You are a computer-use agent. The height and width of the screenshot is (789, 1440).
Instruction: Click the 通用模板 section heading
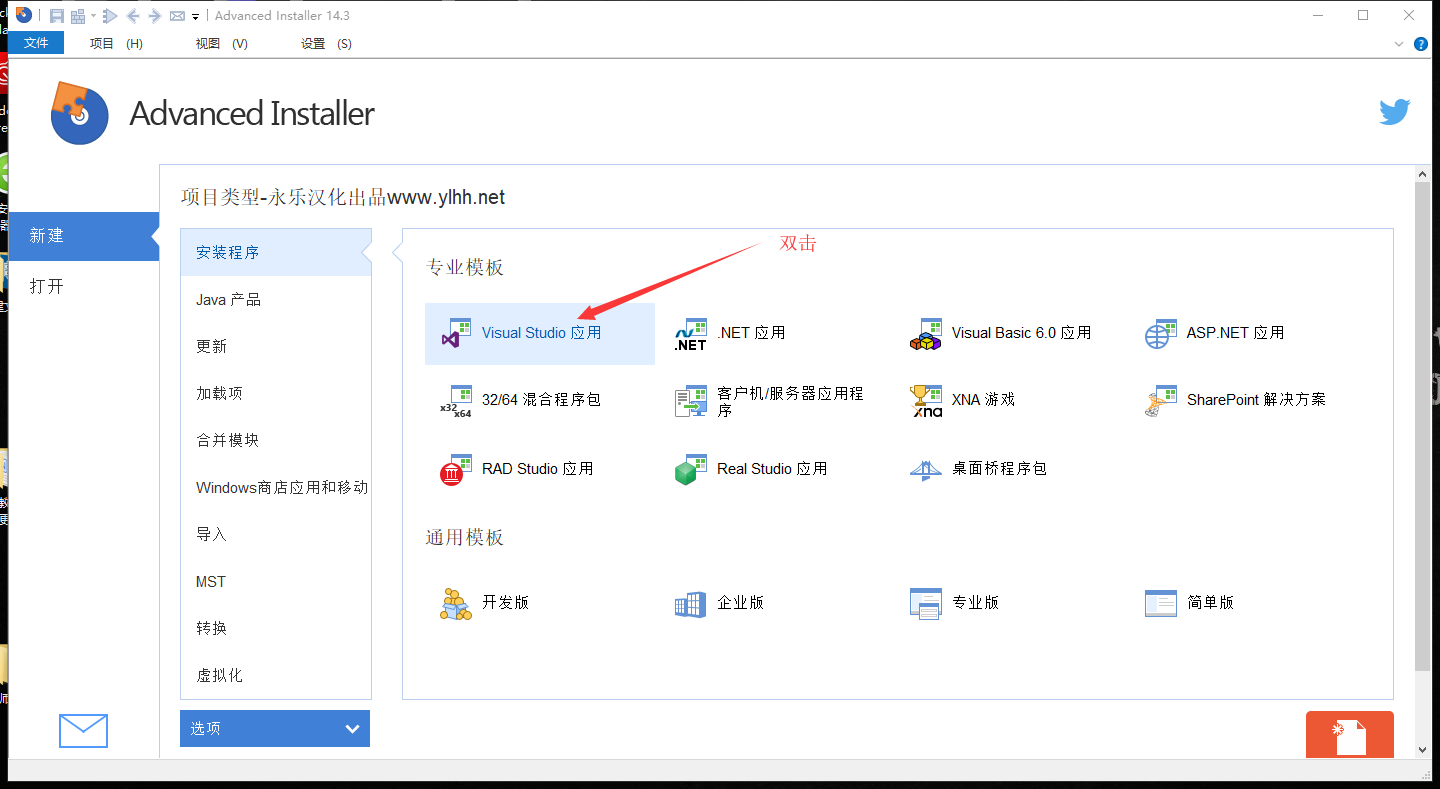pos(465,537)
